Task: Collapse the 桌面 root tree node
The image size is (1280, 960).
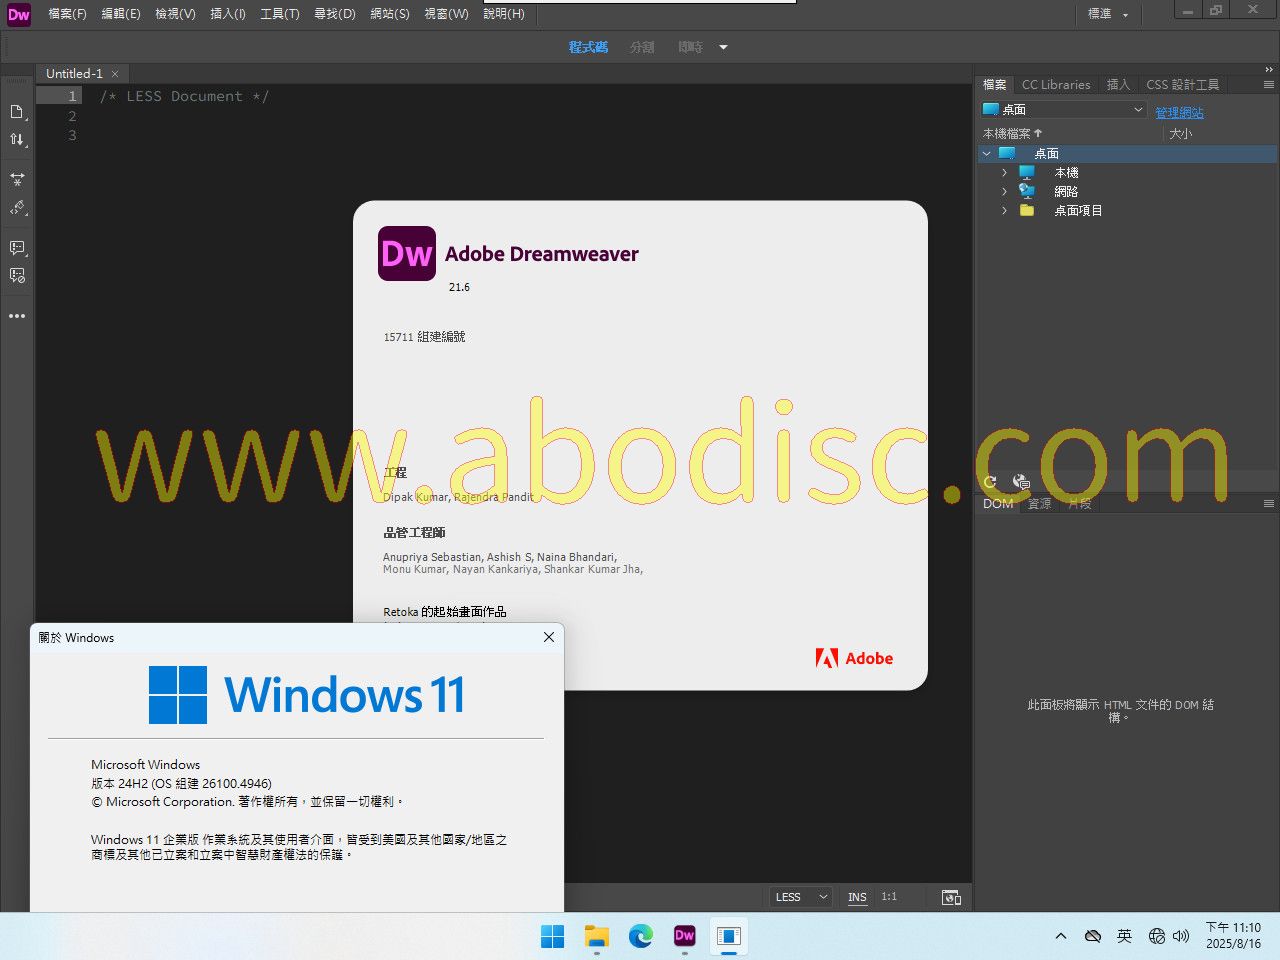Action: pyautogui.click(x=987, y=154)
